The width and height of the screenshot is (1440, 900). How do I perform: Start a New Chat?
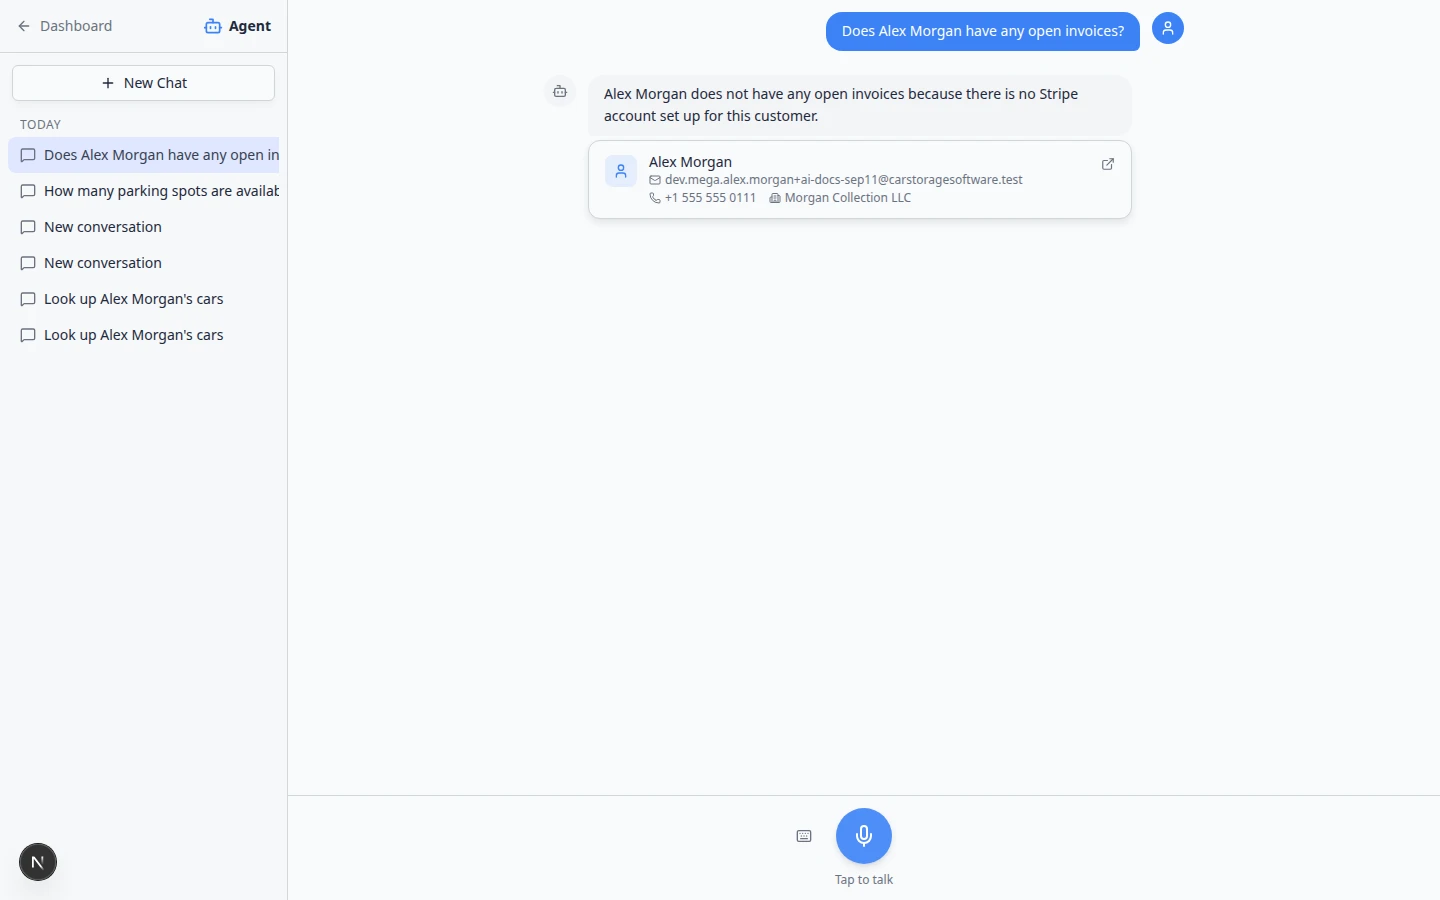coord(143,83)
